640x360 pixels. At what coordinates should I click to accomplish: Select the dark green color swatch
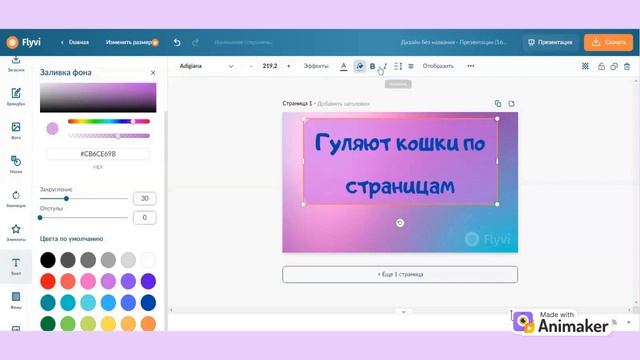pyautogui.click(x=48, y=324)
